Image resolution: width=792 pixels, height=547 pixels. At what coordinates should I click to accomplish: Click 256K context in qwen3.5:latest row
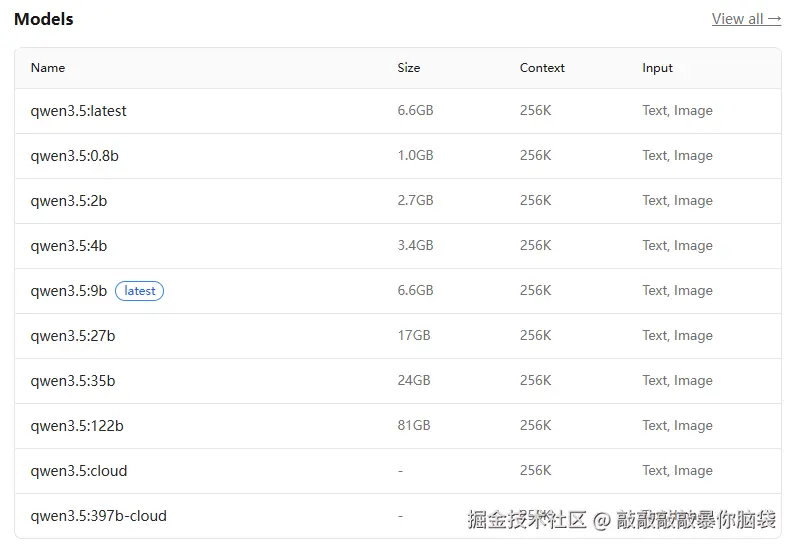coord(535,110)
